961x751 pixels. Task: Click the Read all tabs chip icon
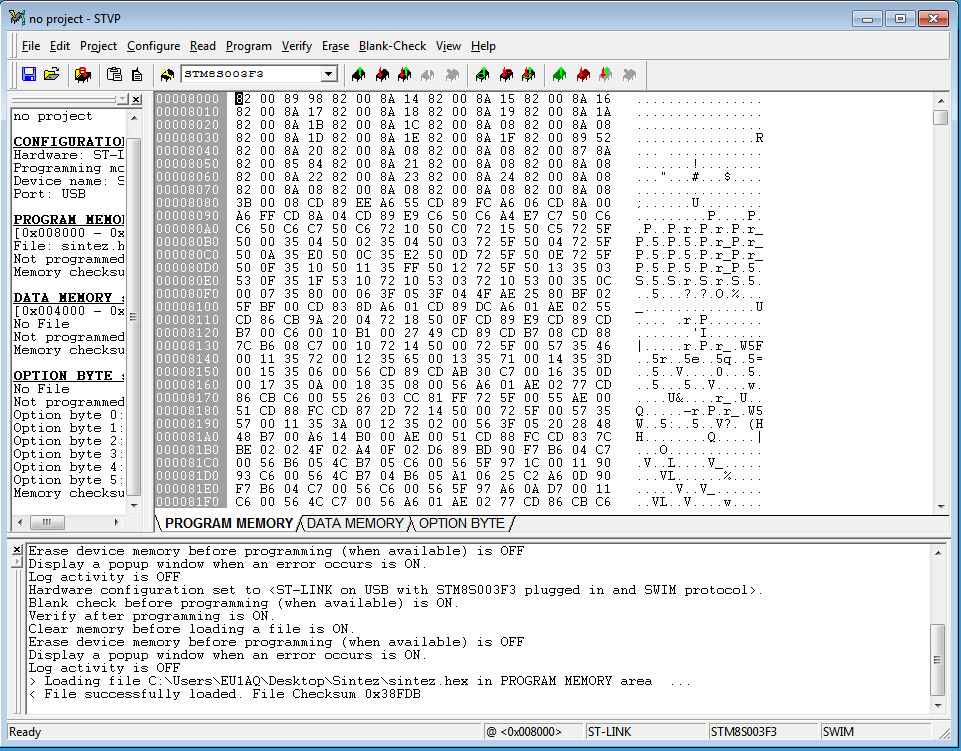point(560,74)
